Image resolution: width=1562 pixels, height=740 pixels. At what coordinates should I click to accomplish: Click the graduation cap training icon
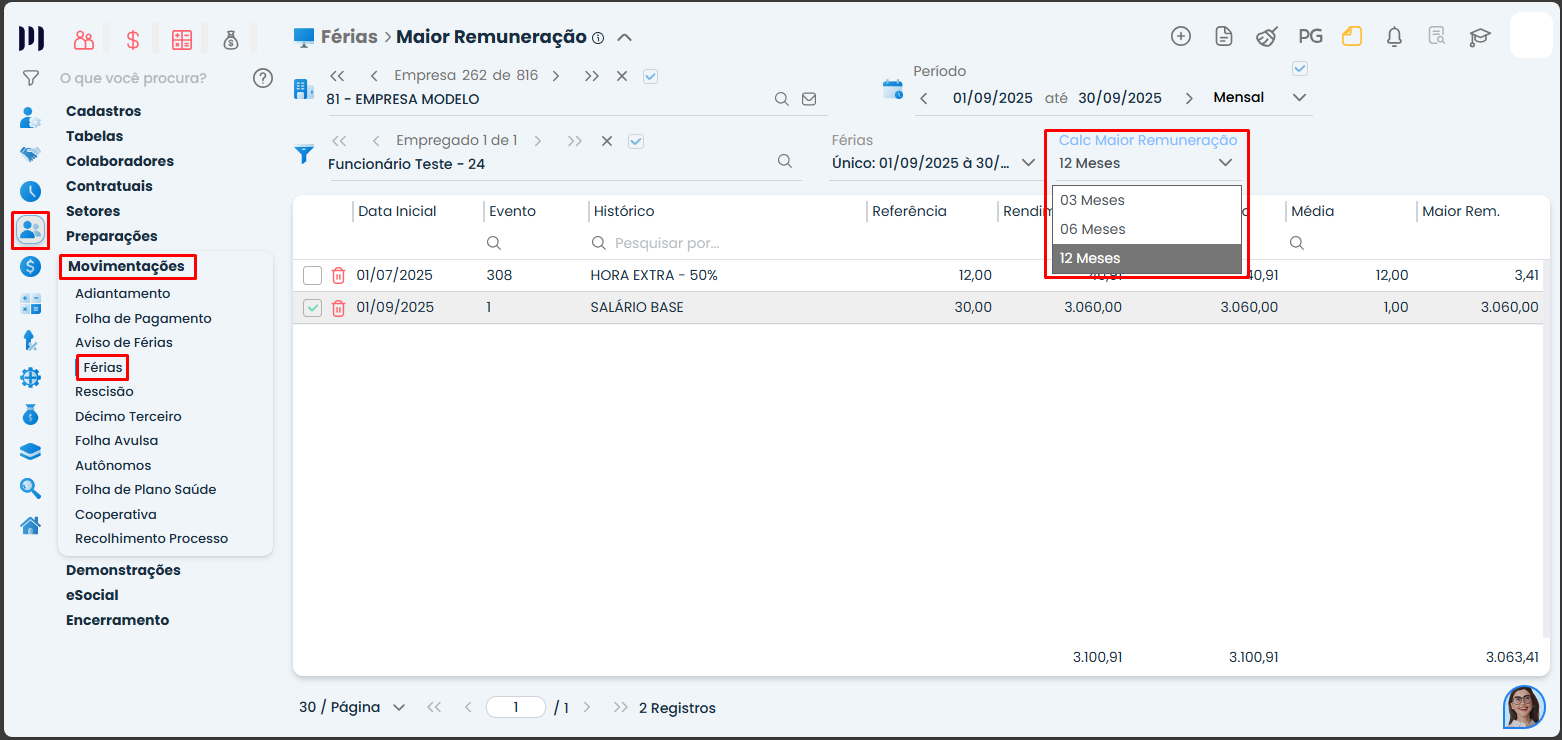(1479, 37)
